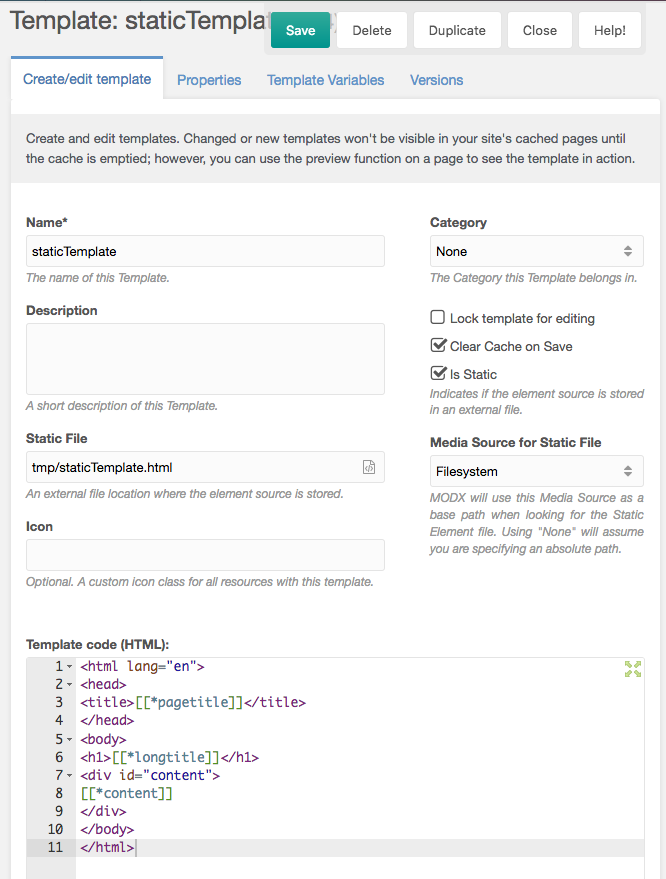
Task: Place cursor on closing html tag line 11
Action: point(107,847)
